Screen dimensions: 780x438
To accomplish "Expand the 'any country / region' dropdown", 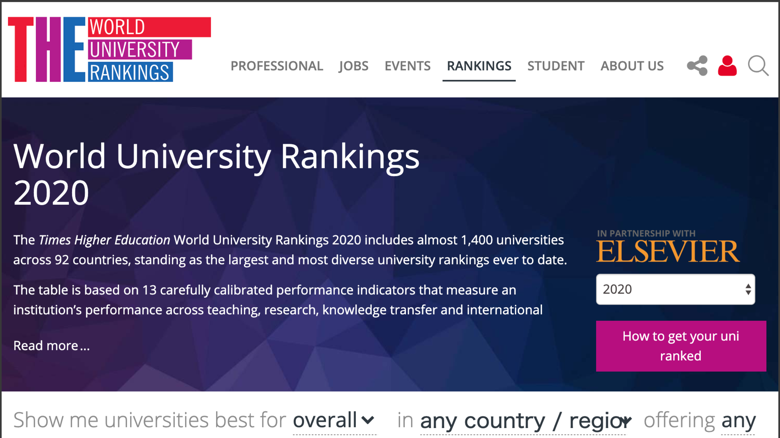I will 526,421.
